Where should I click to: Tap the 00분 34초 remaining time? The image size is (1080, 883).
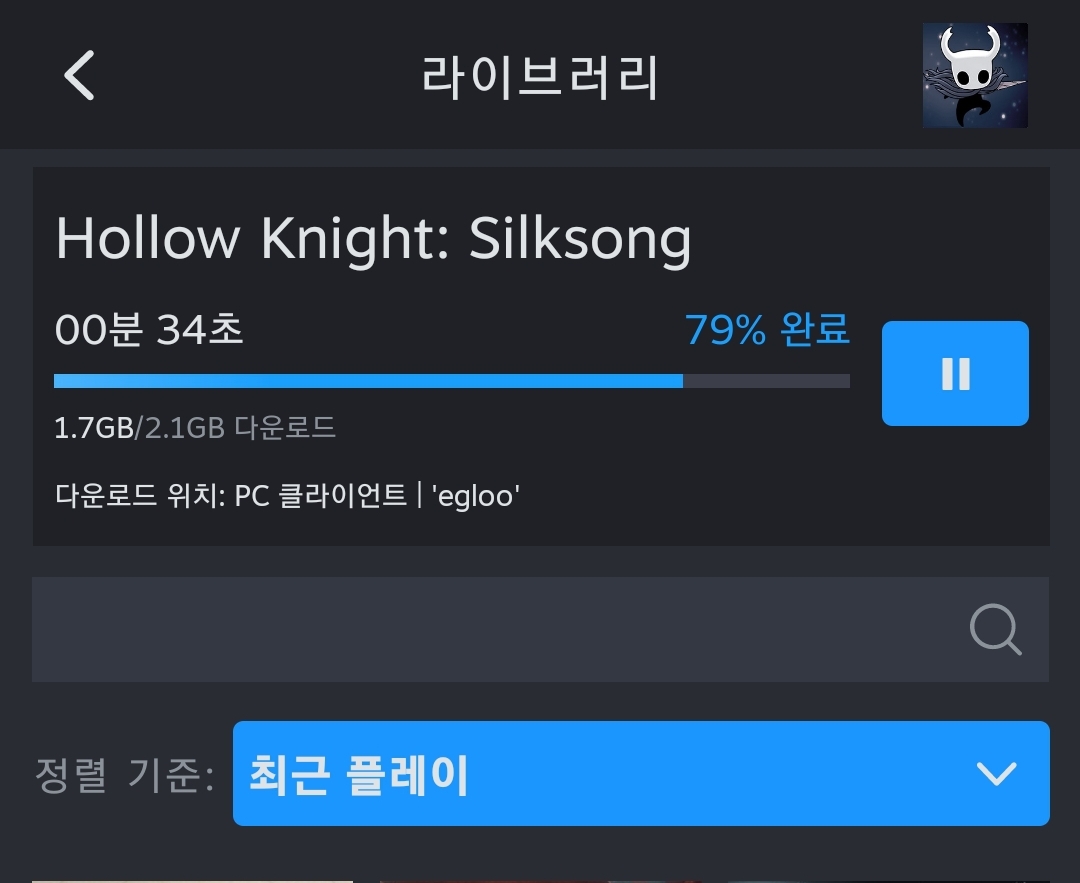point(149,329)
